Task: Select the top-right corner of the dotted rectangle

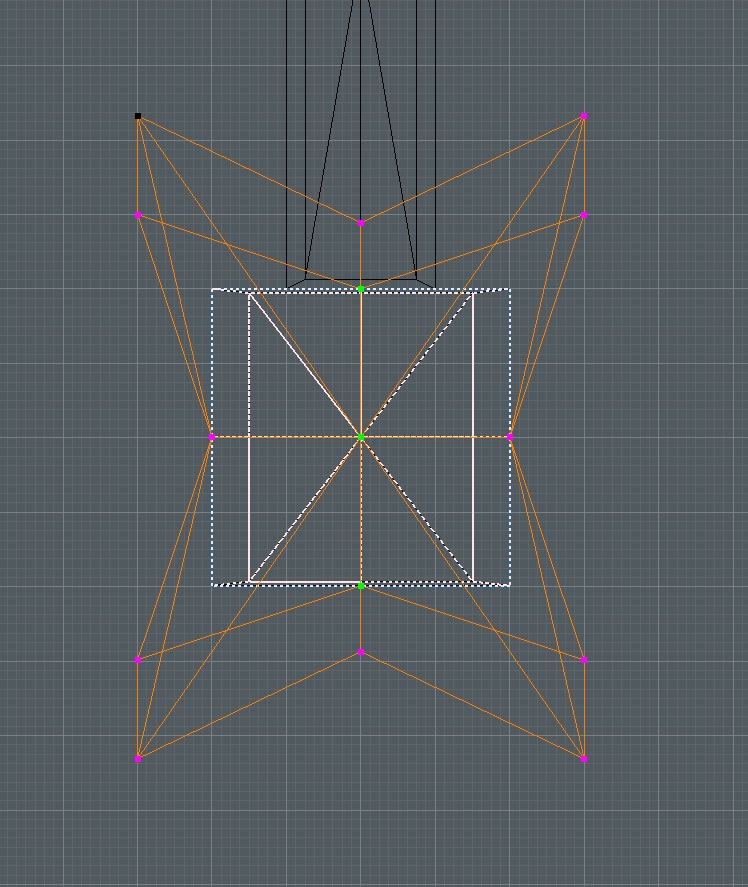Action: point(510,290)
